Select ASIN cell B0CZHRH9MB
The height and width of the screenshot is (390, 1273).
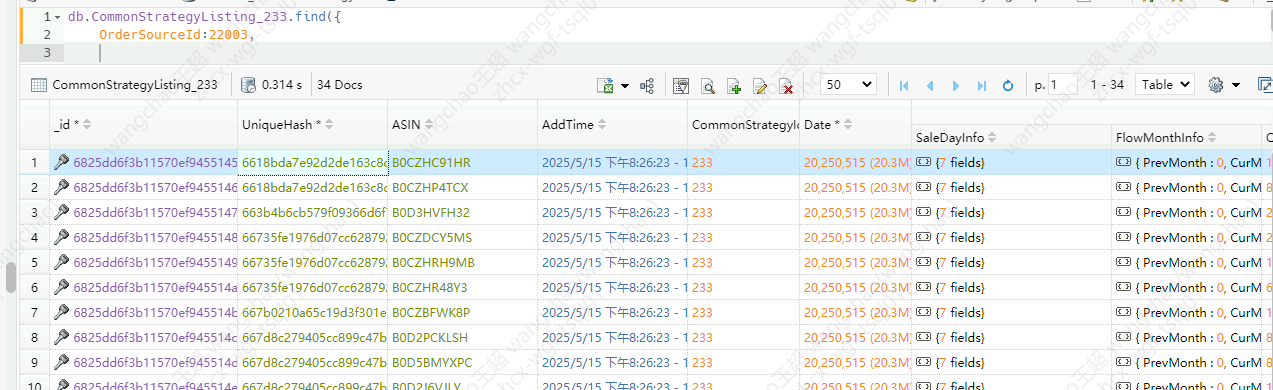pyautogui.click(x=463, y=262)
